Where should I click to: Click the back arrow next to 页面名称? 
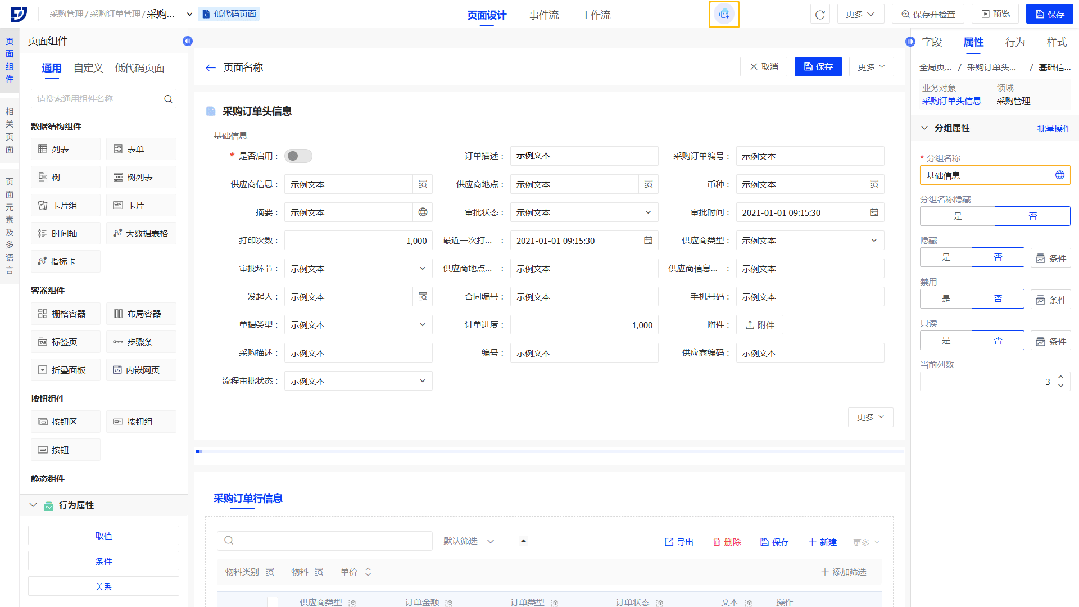tap(210, 67)
